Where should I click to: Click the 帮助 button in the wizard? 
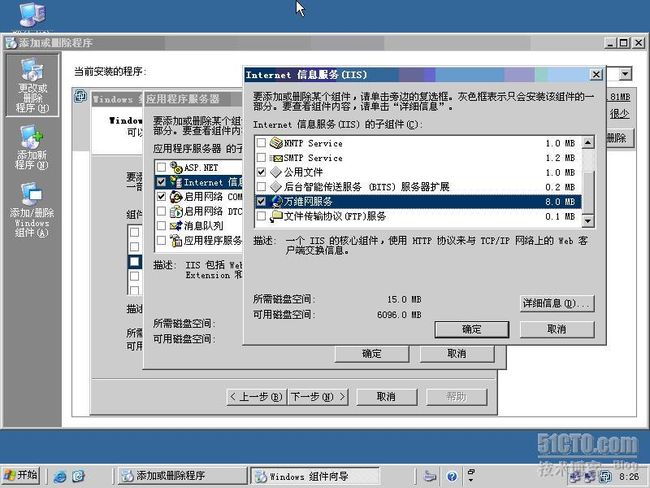[456, 397]
